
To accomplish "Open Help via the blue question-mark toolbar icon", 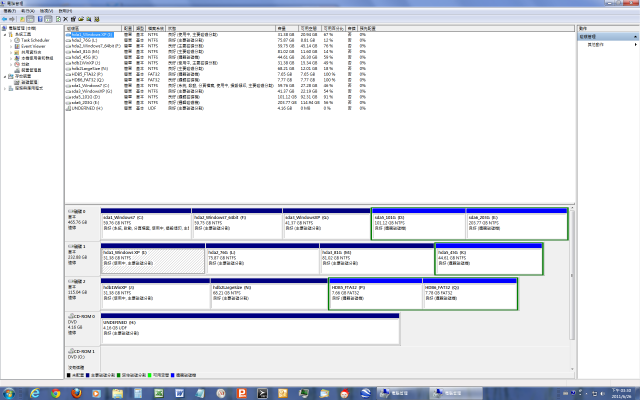I will click(x=40, y=19).
